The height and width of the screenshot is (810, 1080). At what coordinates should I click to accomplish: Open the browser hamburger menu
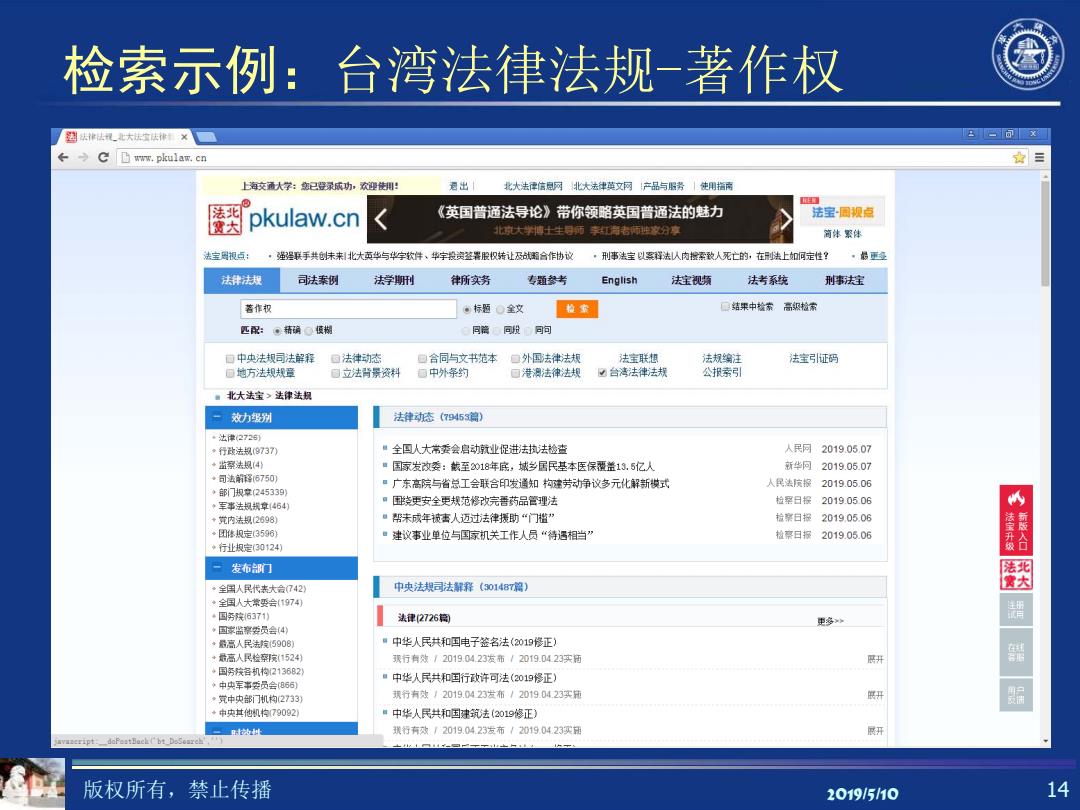(1039, 158)
